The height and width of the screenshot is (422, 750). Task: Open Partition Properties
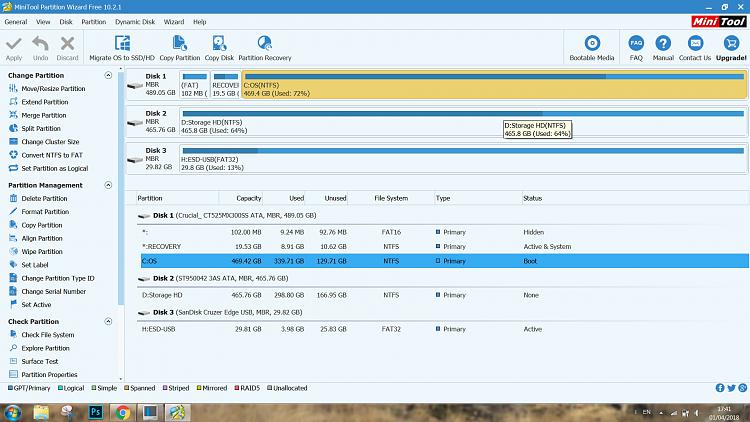(x=49, y=375)
